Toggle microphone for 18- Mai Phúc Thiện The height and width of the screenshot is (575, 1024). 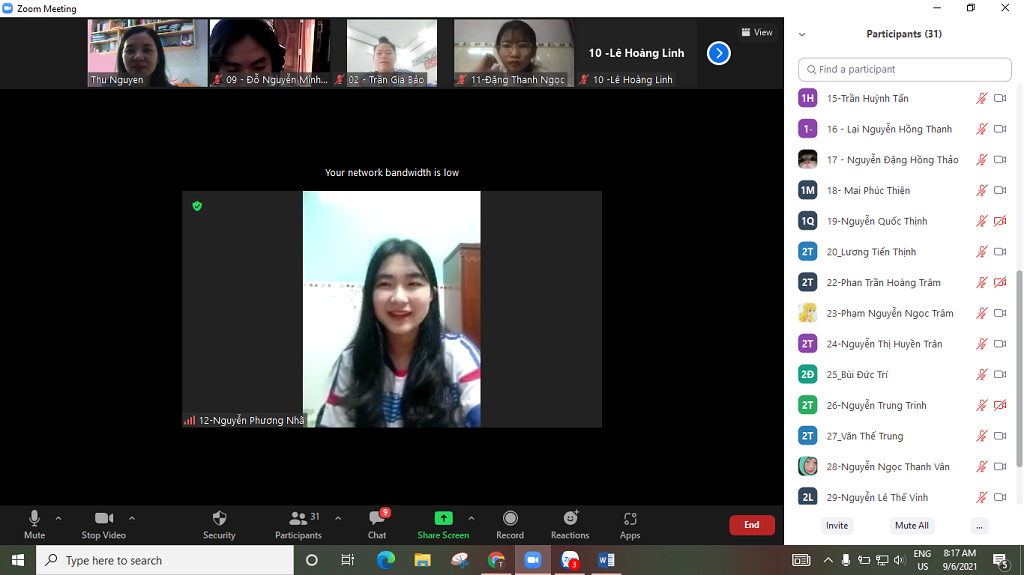pos(982,190)
